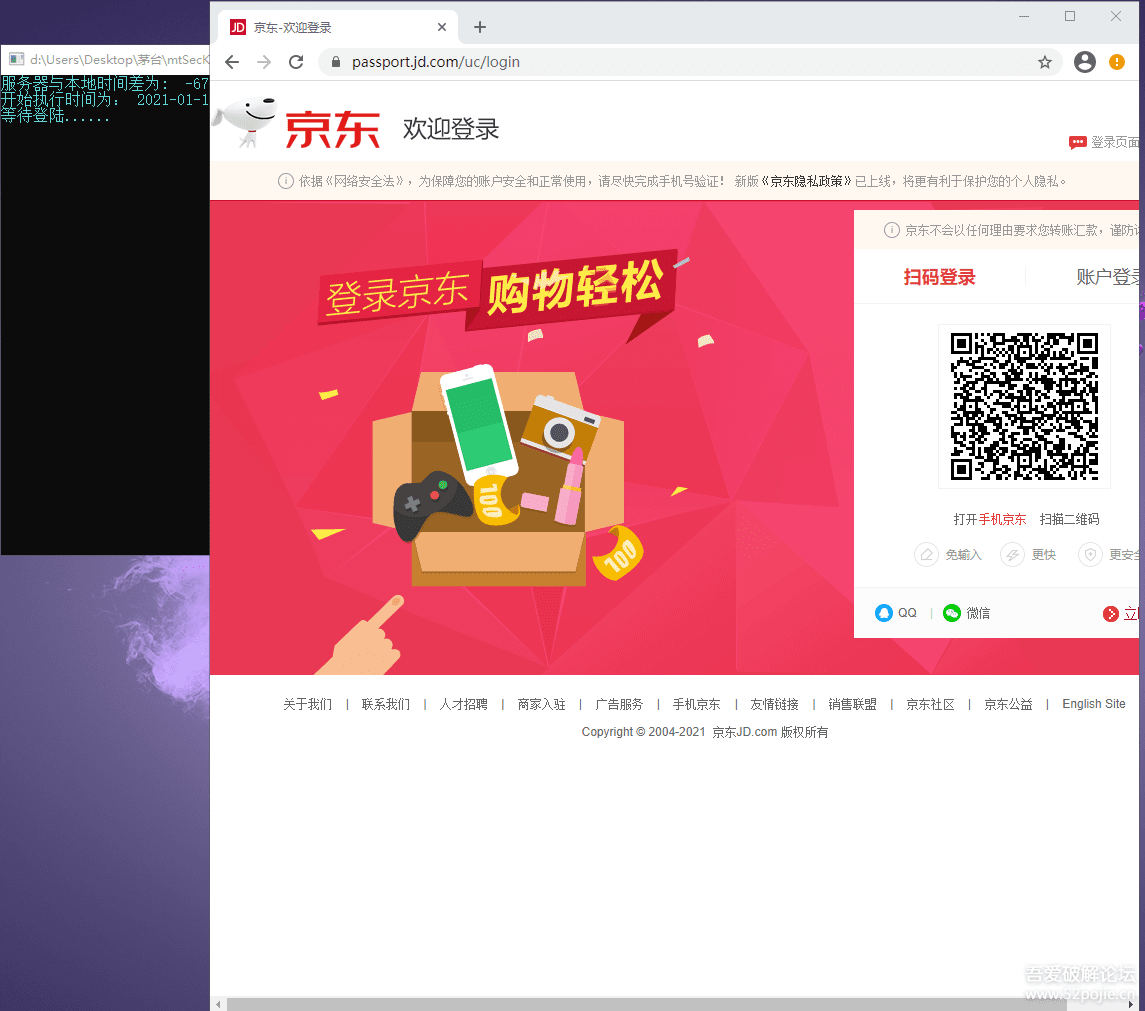Click the 免输入 pencil icon
Viewport: 1145px width, 1011px height.
point(926,555)
